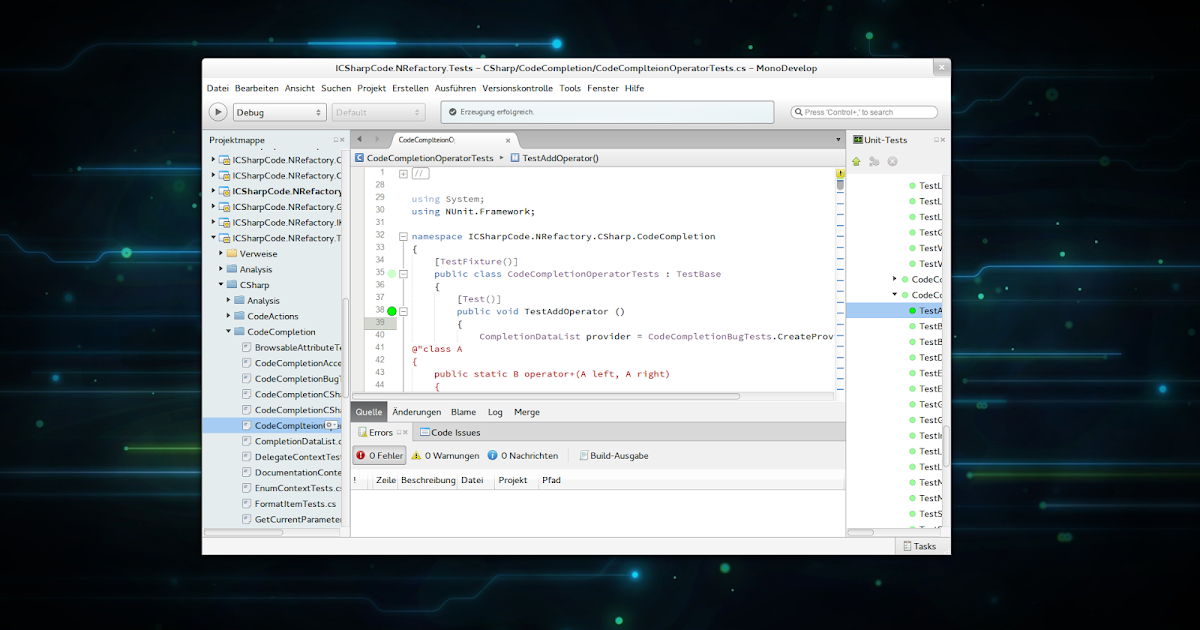Focus the 'Press Control+,' search field
This screenshot has height=630, width=1200.
(x=864, y=112)
